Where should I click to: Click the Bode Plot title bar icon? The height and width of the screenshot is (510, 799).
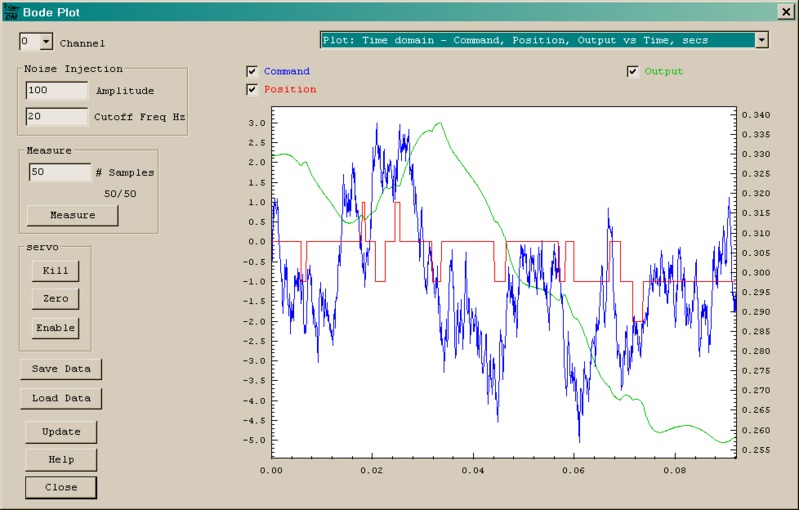10,12
